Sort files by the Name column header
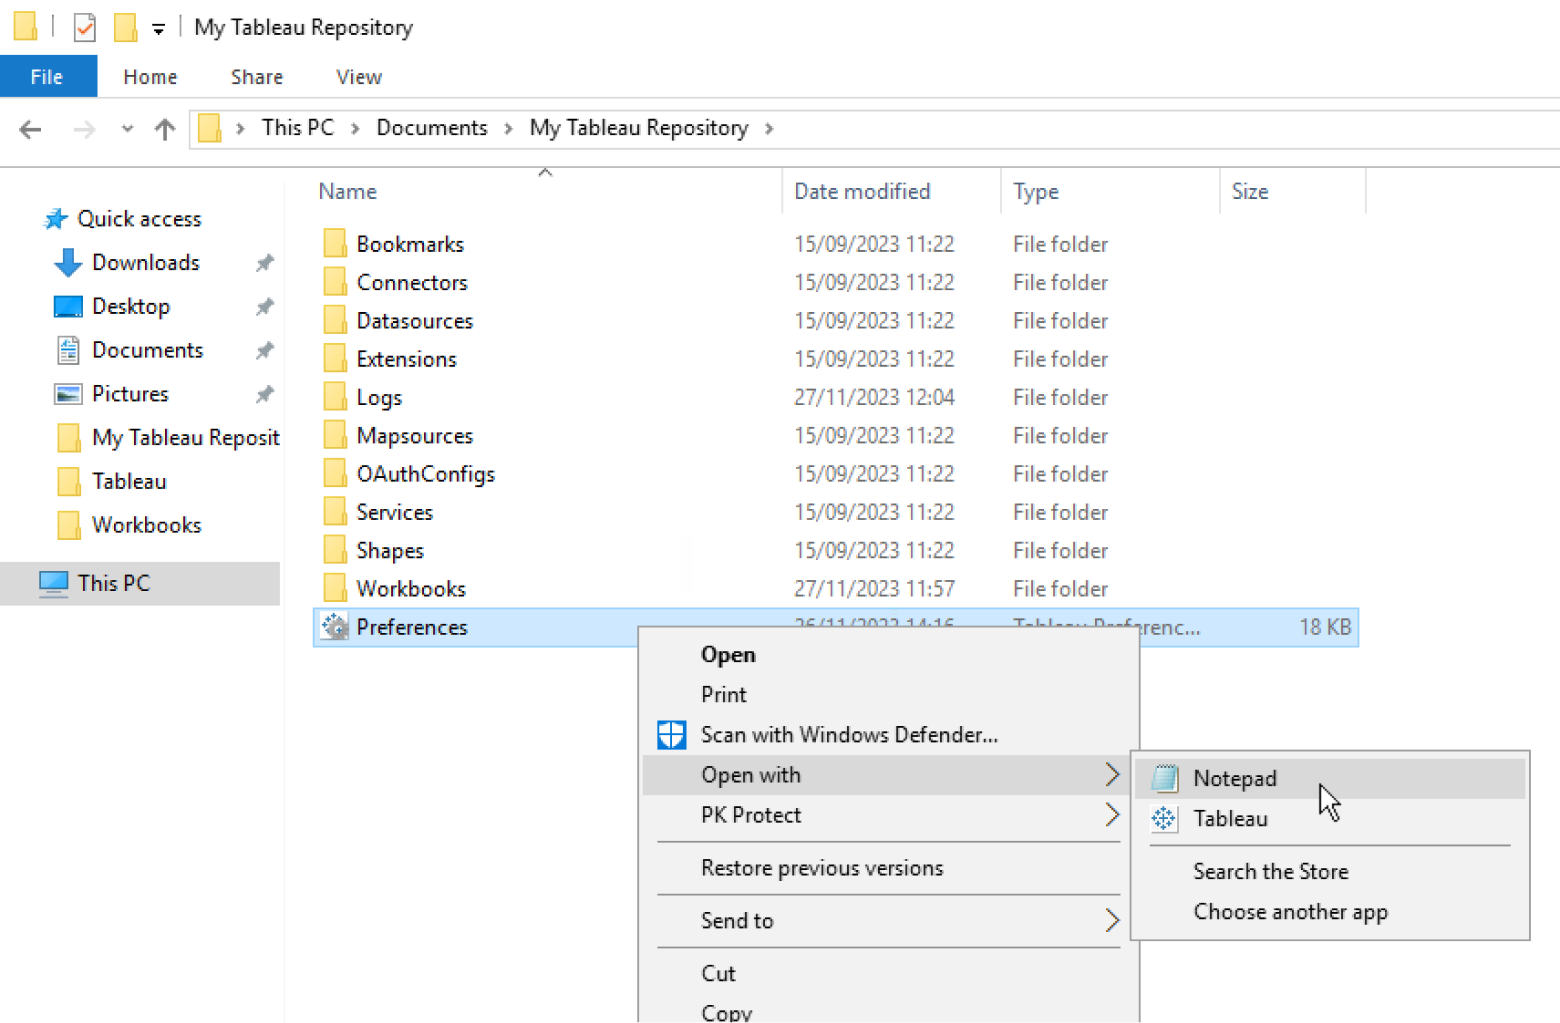 [x=347, y=191]
